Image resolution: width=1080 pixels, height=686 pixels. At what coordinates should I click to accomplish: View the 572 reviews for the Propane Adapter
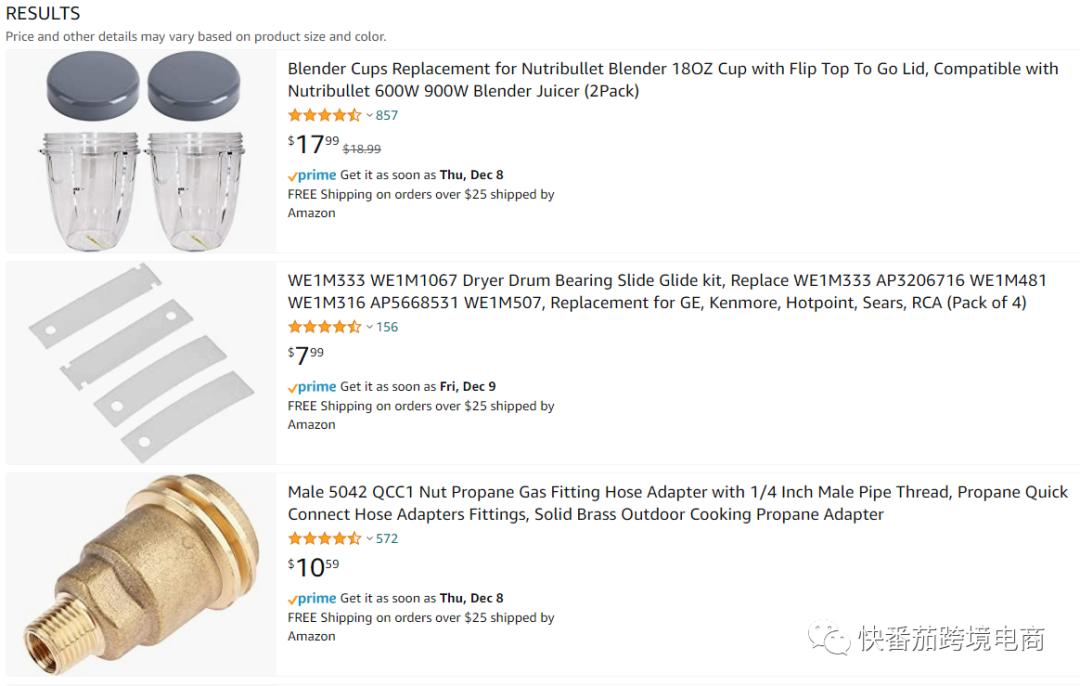click(387, 538)
